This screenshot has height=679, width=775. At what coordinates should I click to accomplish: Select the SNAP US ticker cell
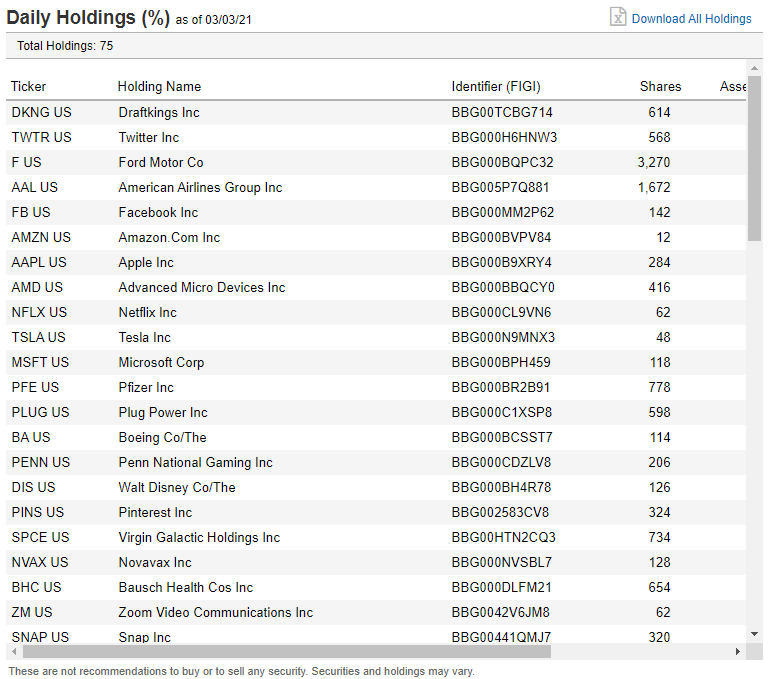[x=40, y=637]
